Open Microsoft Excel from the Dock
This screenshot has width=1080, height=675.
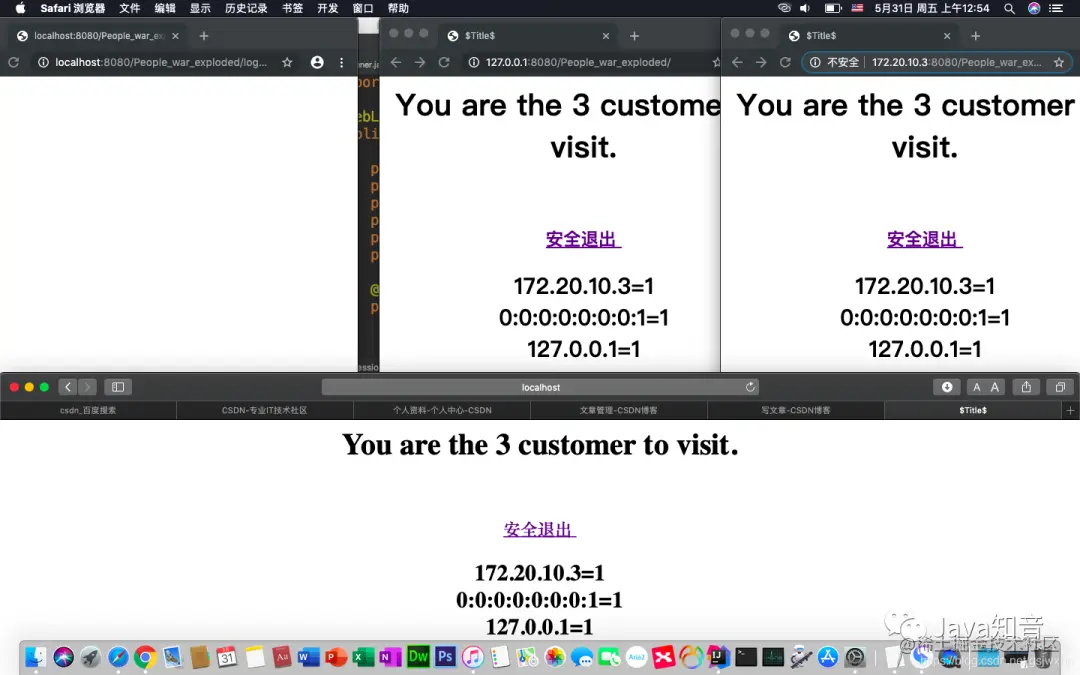click(363, 657)
